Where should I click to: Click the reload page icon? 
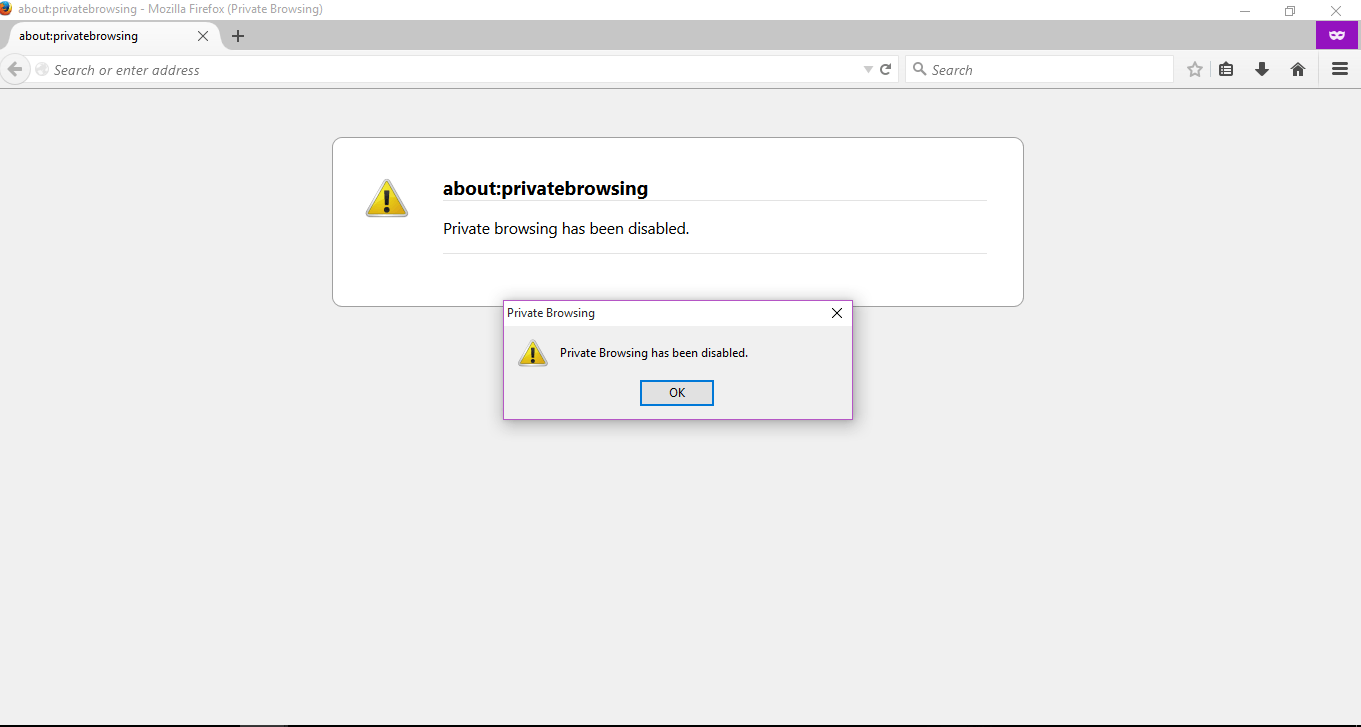[885, 70]
